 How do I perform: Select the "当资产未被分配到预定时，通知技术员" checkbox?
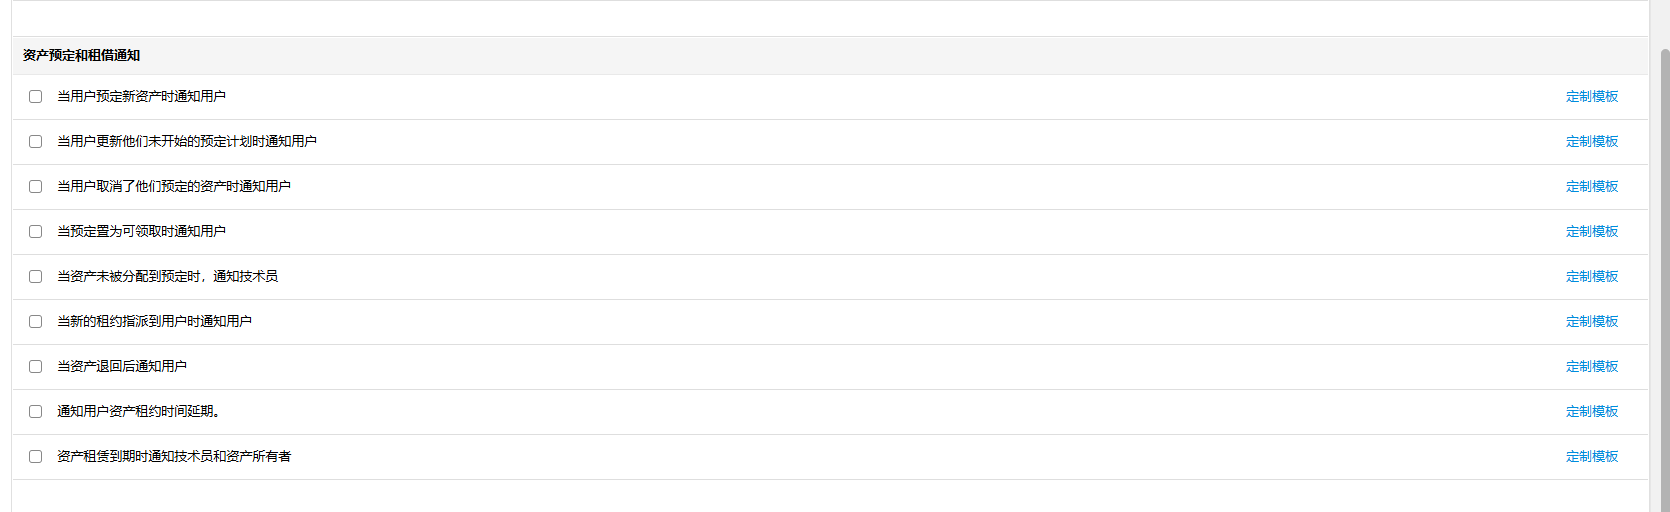coord(36,277)
